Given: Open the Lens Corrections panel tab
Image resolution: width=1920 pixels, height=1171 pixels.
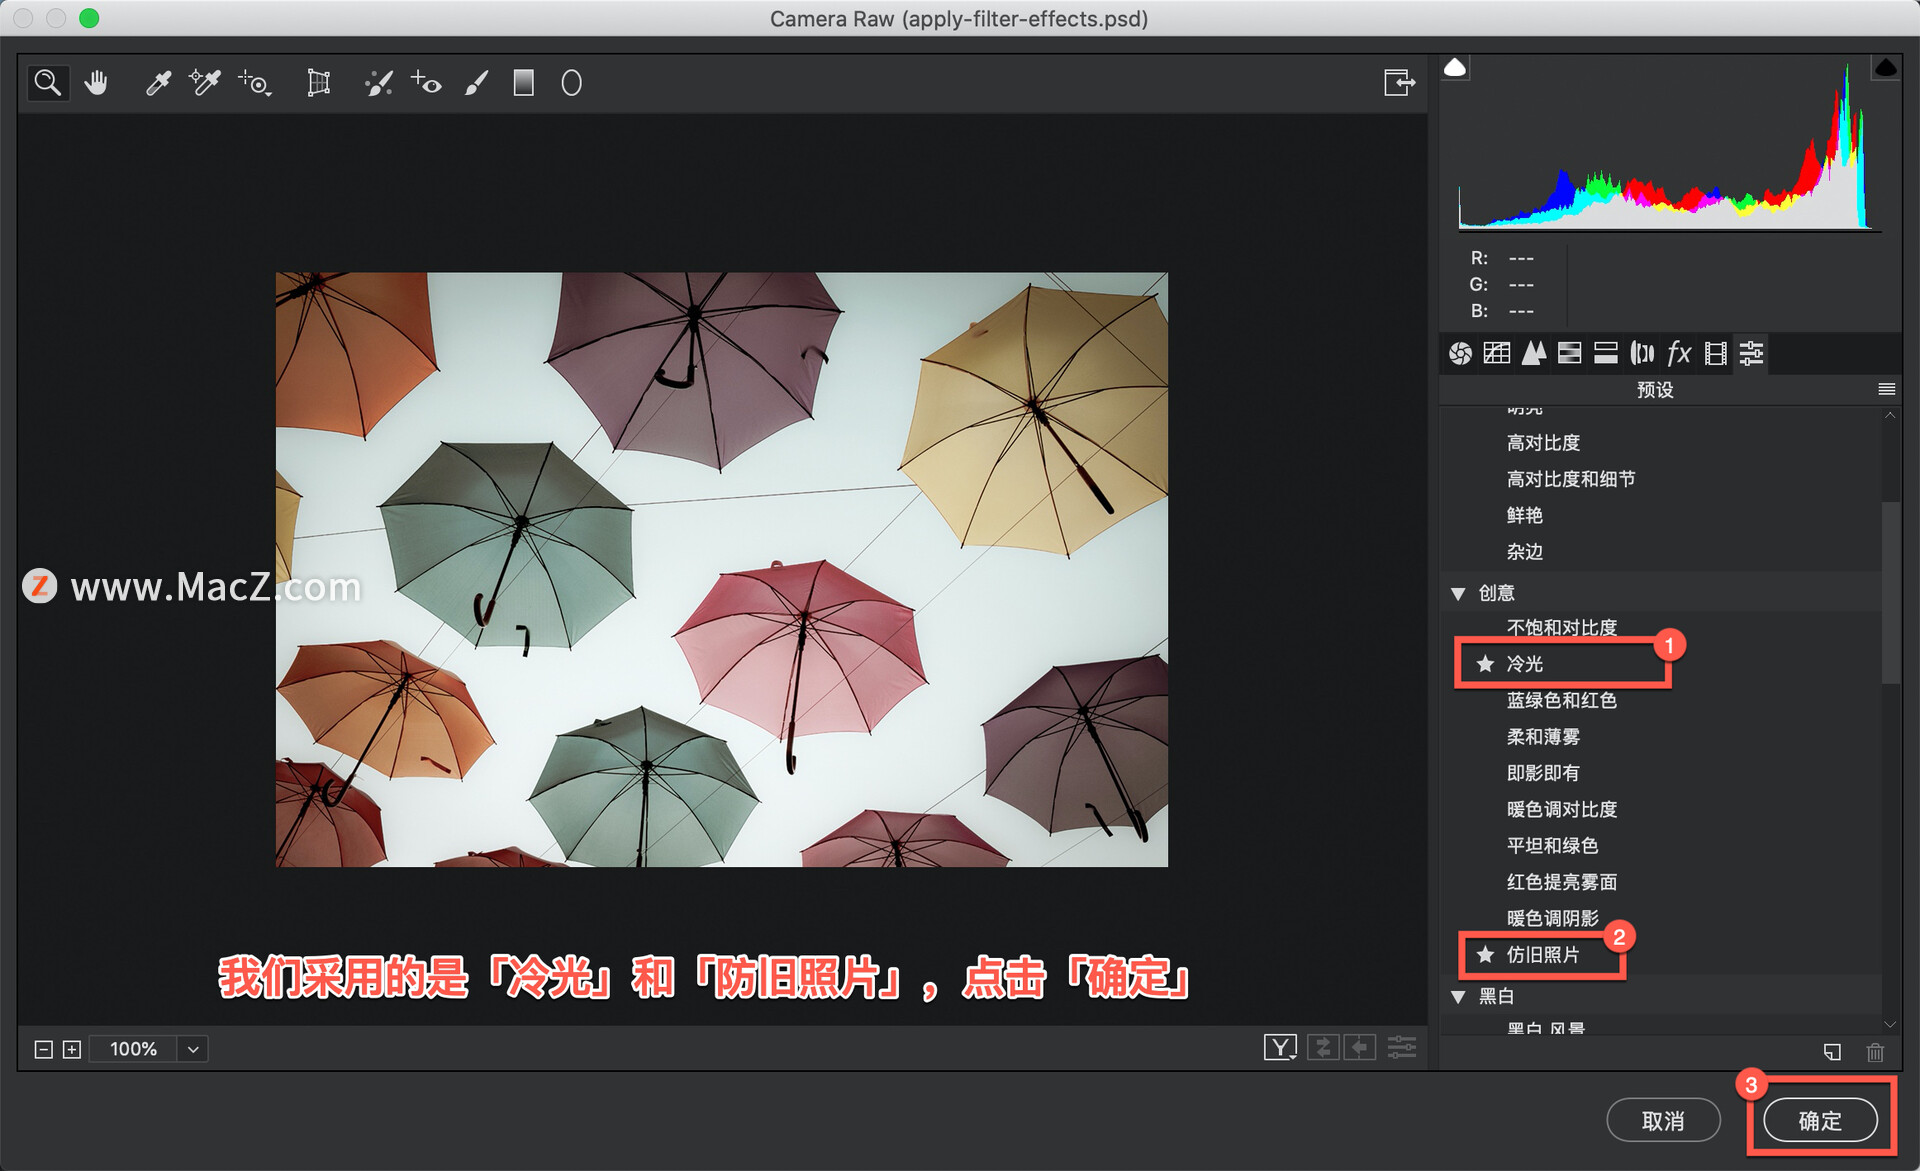Looking at the screenshot, I should [1642, 353].
